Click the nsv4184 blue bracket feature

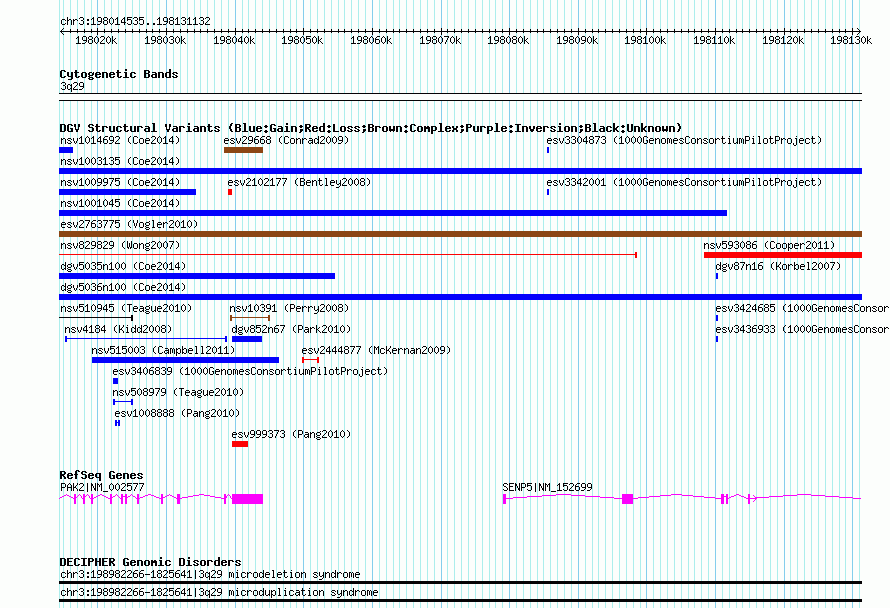[146, 339]
